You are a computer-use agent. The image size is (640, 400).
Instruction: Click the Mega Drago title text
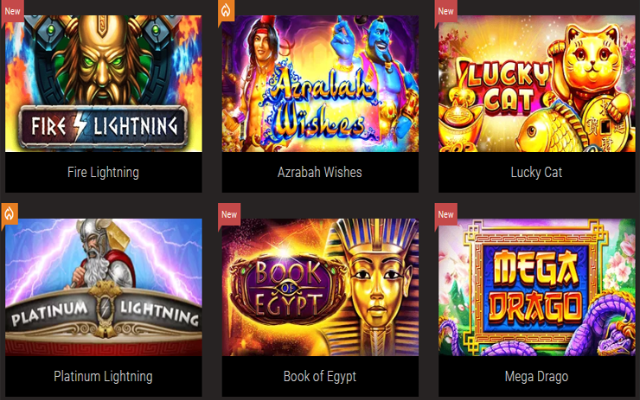tap(536, 376)
